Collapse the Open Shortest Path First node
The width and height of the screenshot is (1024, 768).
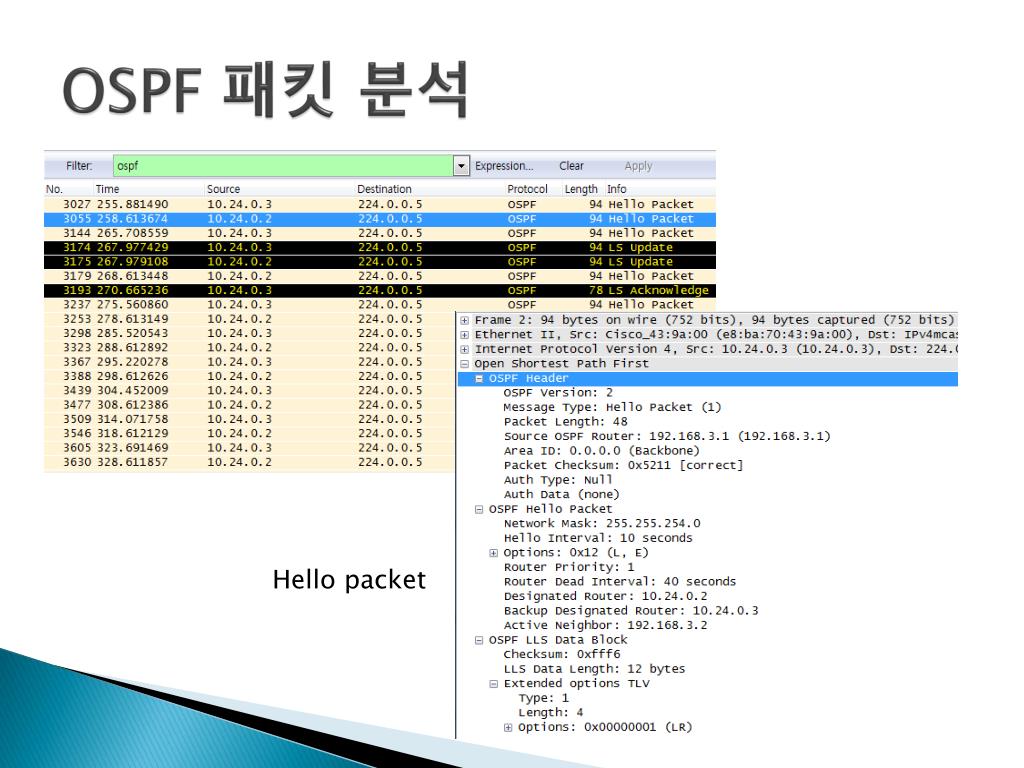coord(464,364)
